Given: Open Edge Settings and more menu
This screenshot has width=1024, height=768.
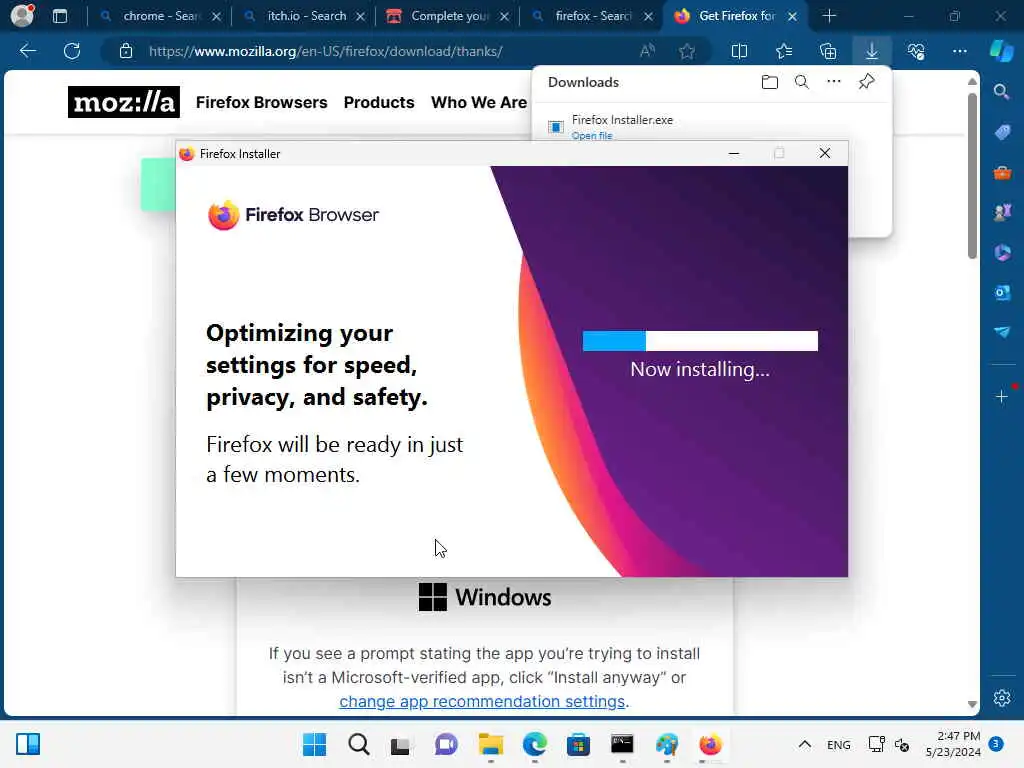Looking at the screenshot, I should (959, 51).
